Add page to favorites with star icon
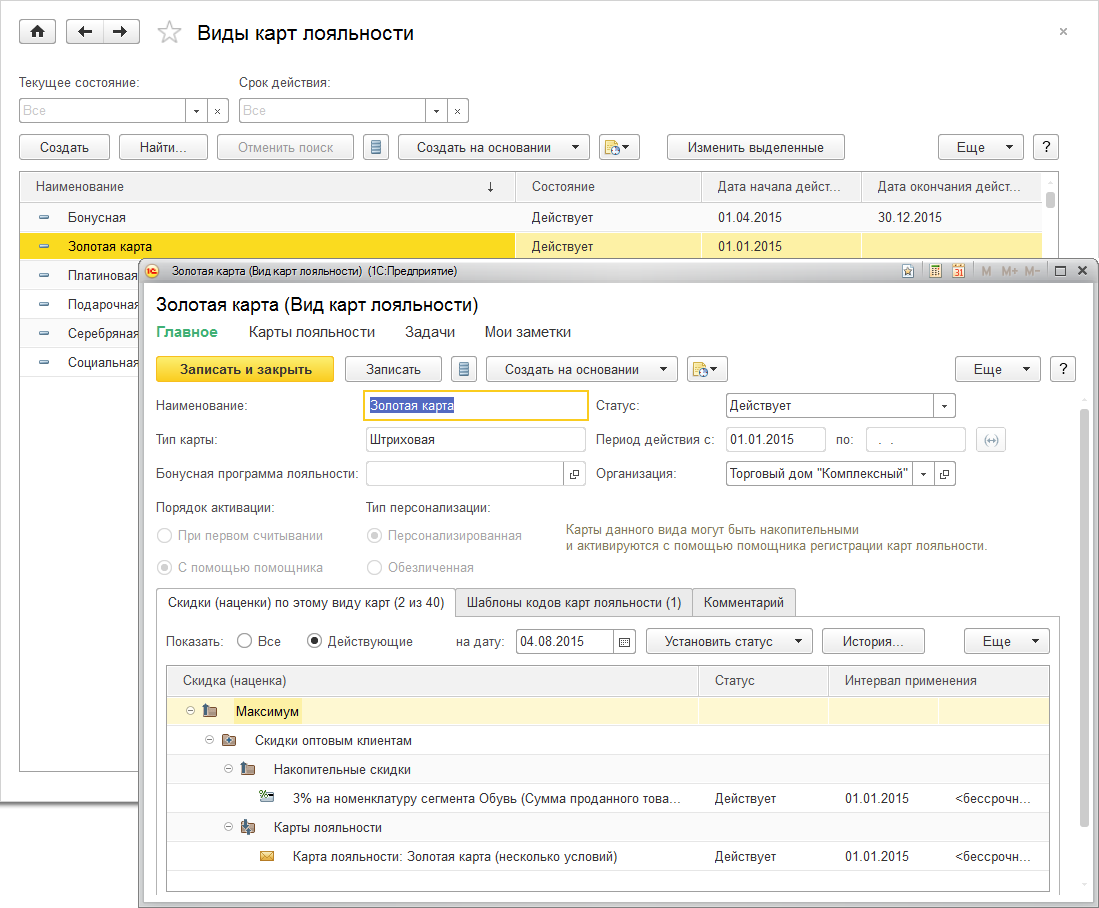This screenshot has height=908, width=1099. pos(170,33)
